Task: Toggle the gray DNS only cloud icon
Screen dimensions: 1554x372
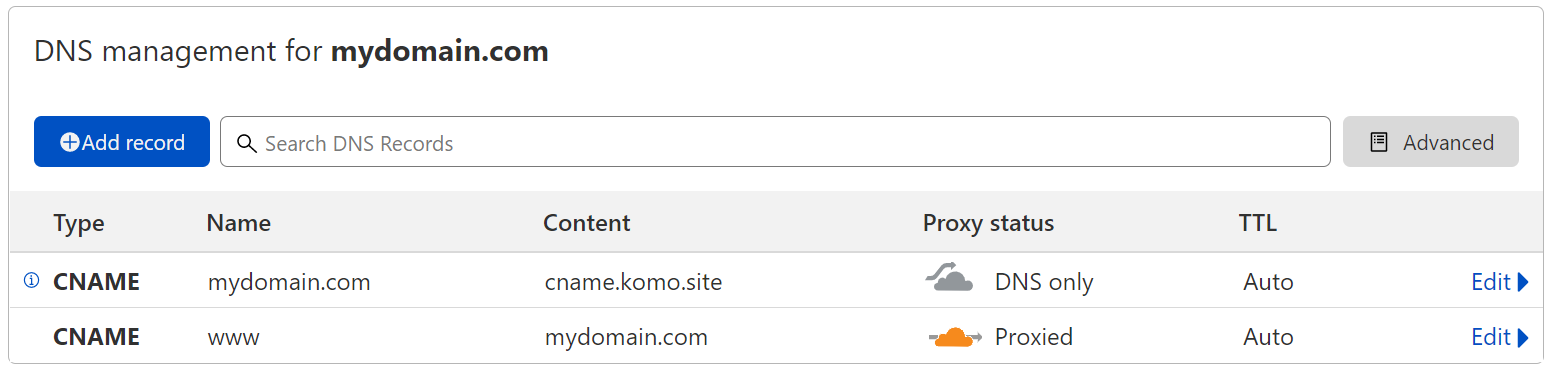Action: tap(950, 280)
